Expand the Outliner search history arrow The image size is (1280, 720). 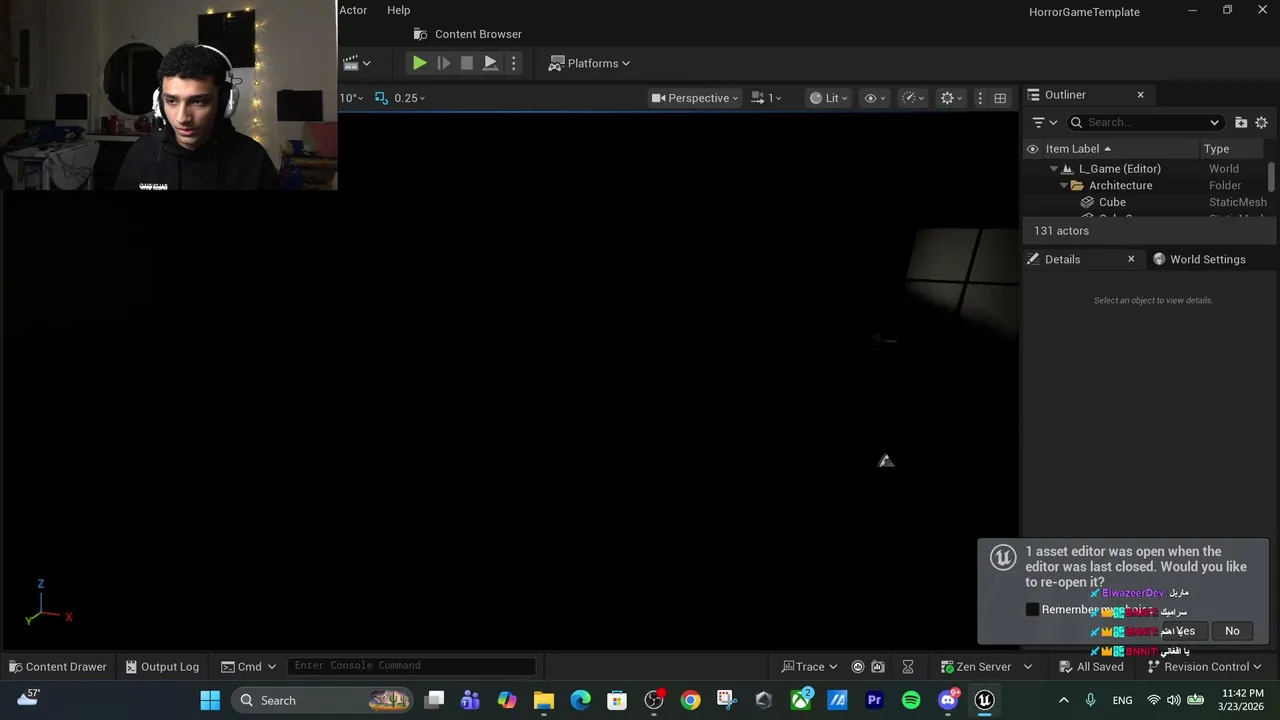click(1214, 123)
